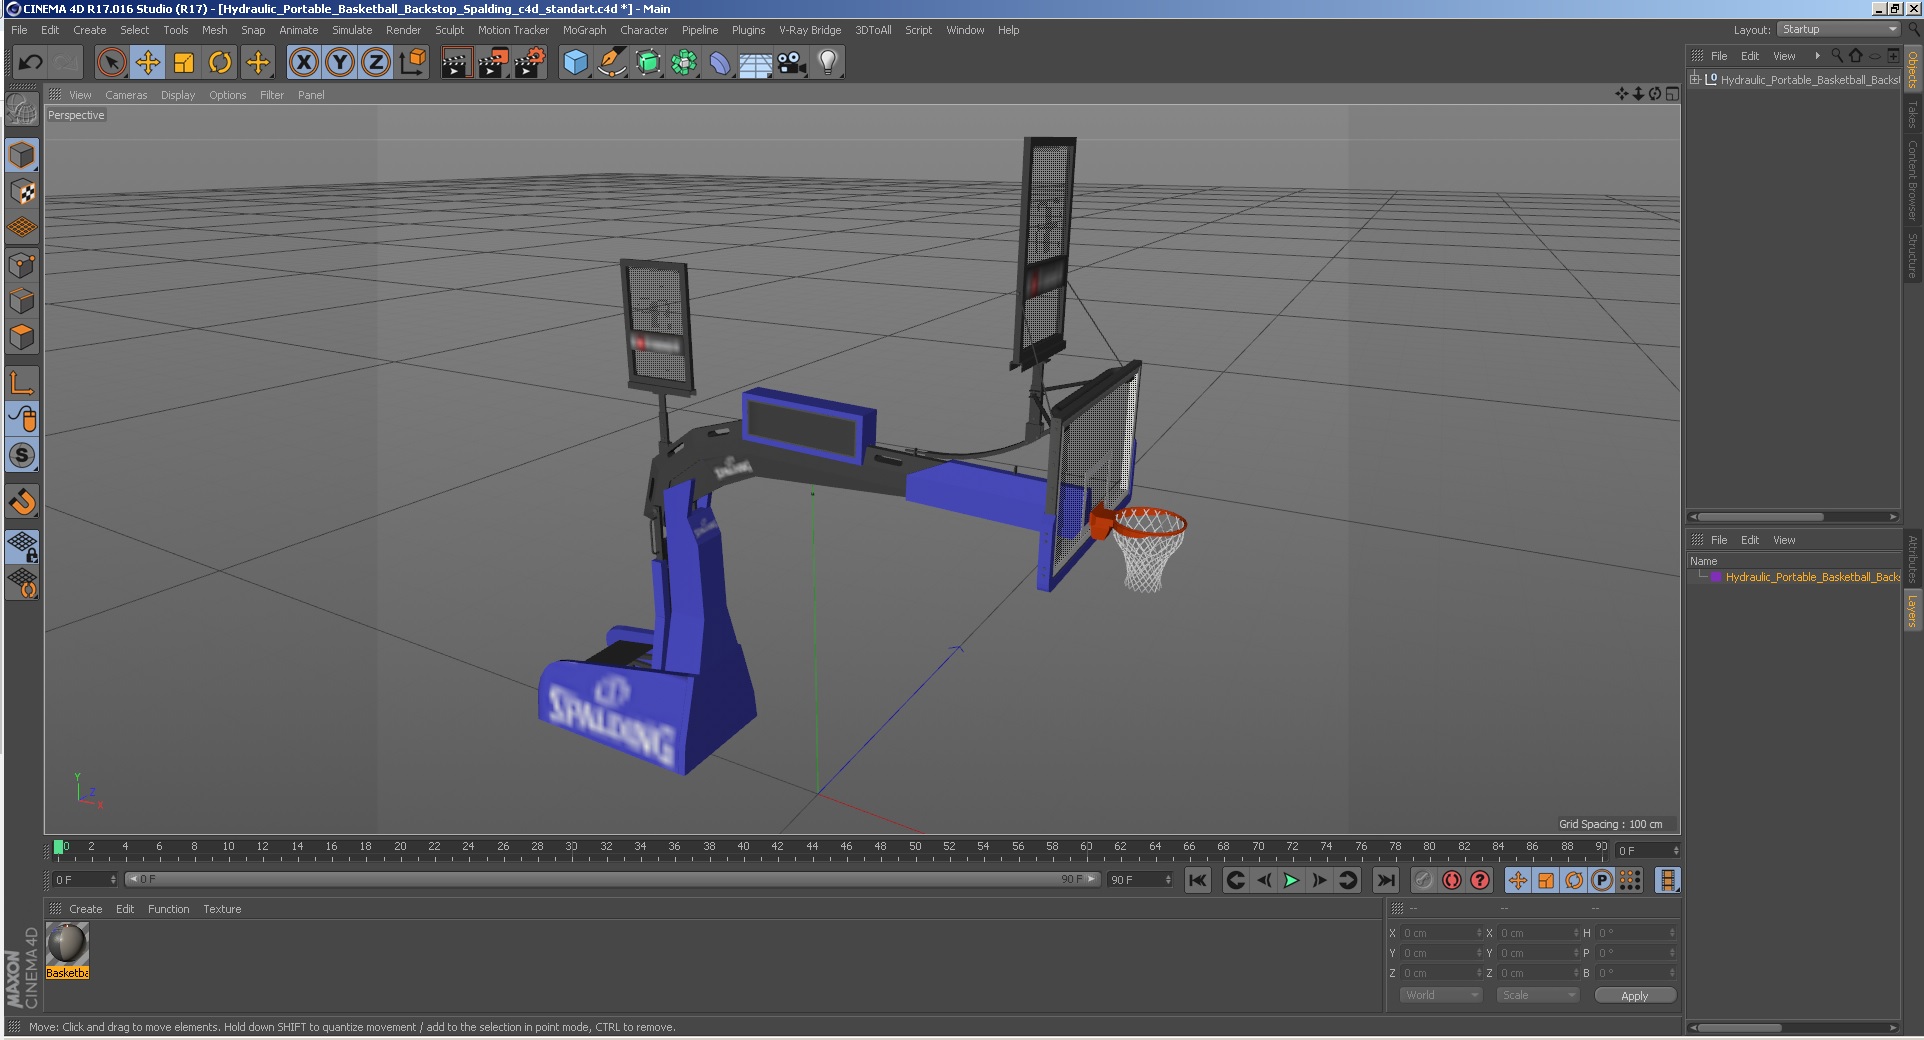Viewport: 1924px width, 1040px height.
Task: Open the Mesh menu
Action: pyautogui.click(x=214, y=30)
